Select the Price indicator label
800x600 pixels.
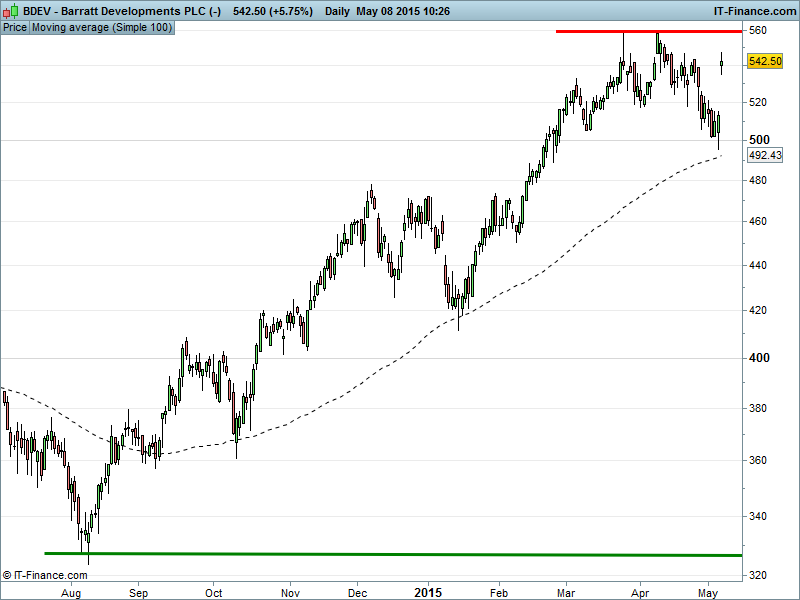pyautogui.click(x=15, y=27)
